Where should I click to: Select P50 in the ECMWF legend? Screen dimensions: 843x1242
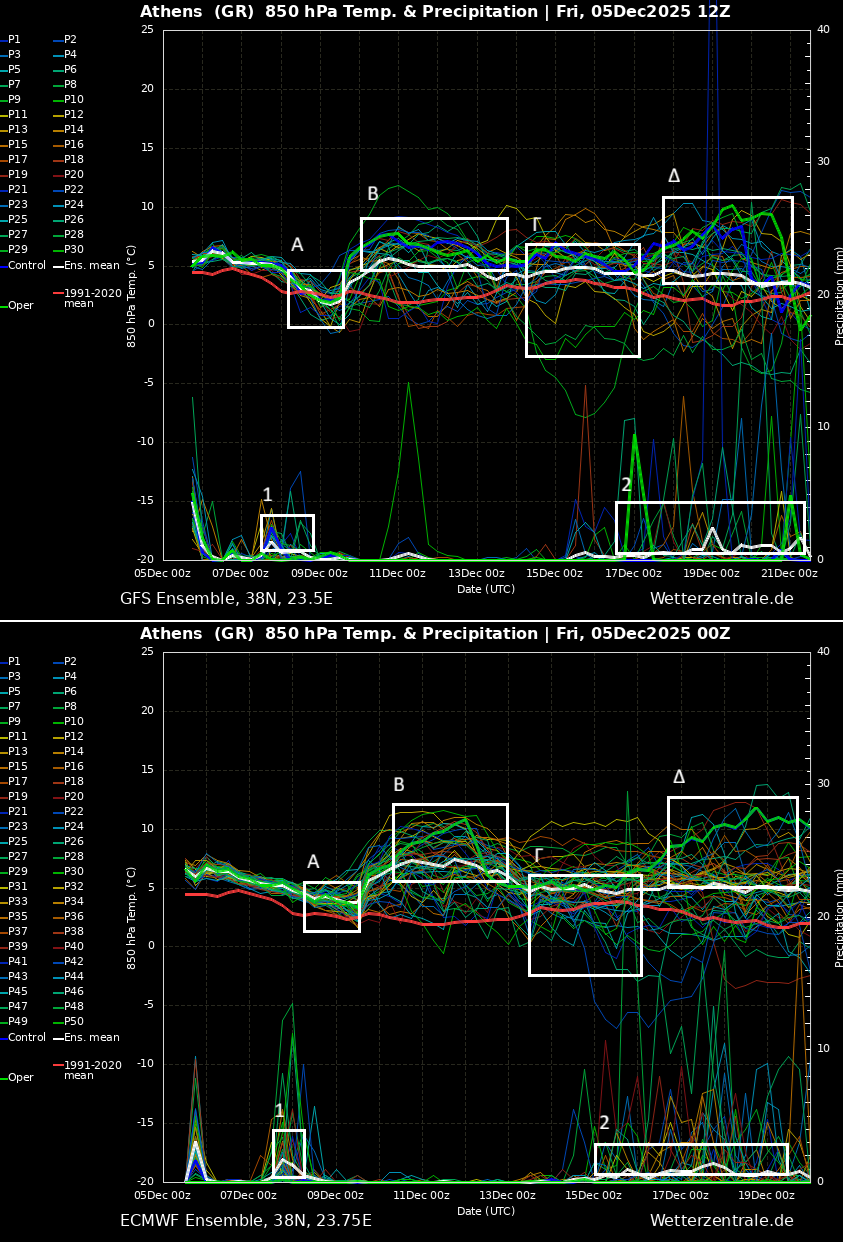click(74, 1022)
